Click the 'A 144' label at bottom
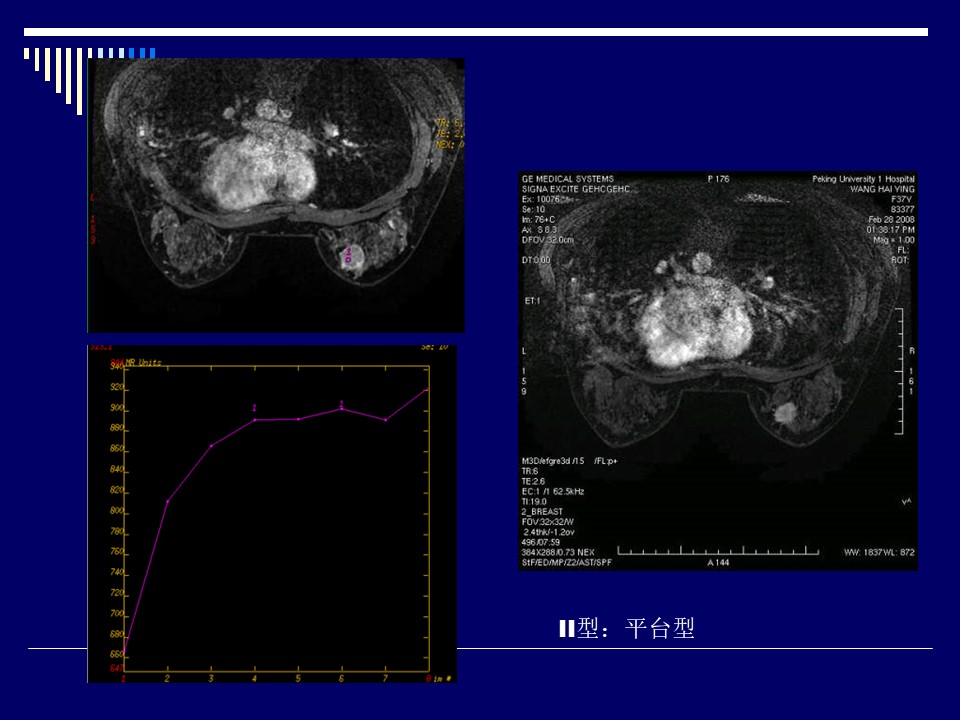The image size is (960, 720). click(718, 562)
